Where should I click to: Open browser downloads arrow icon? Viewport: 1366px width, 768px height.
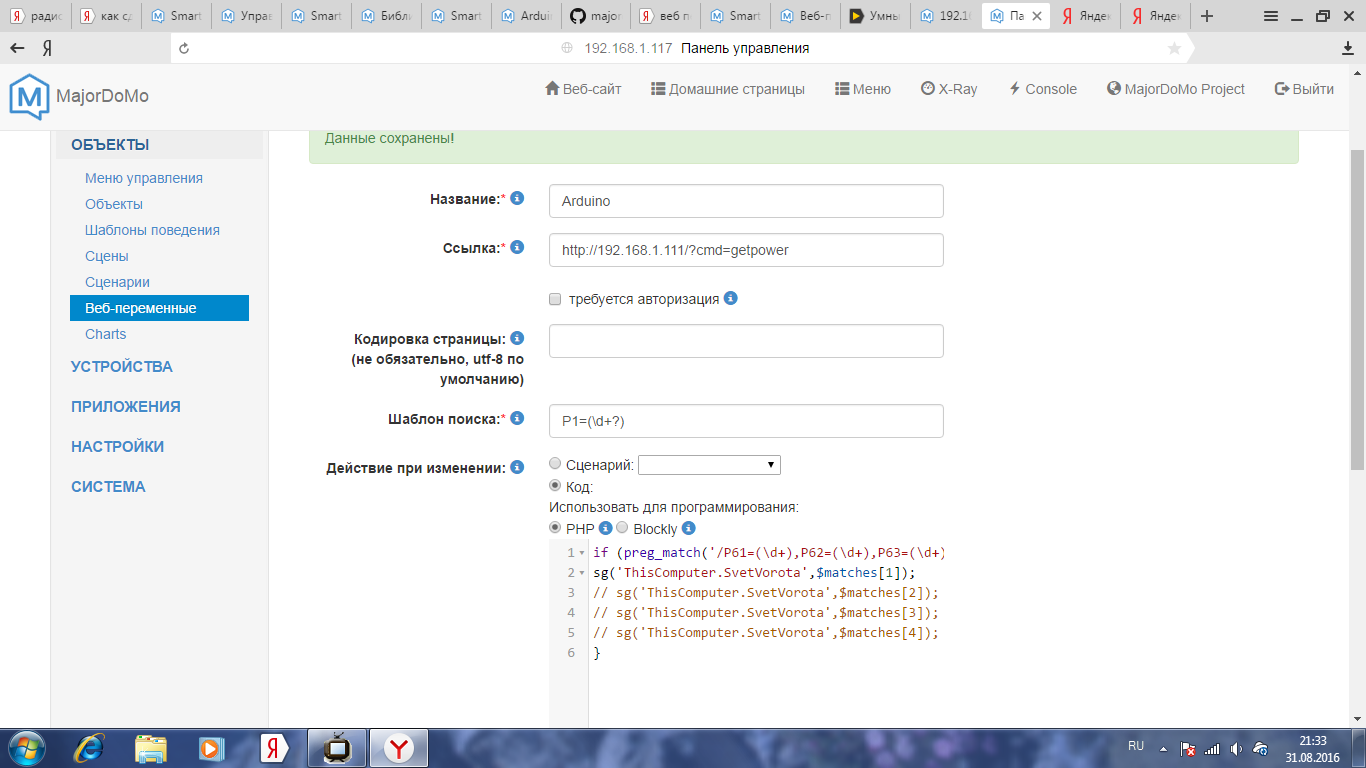(1348, 48)
